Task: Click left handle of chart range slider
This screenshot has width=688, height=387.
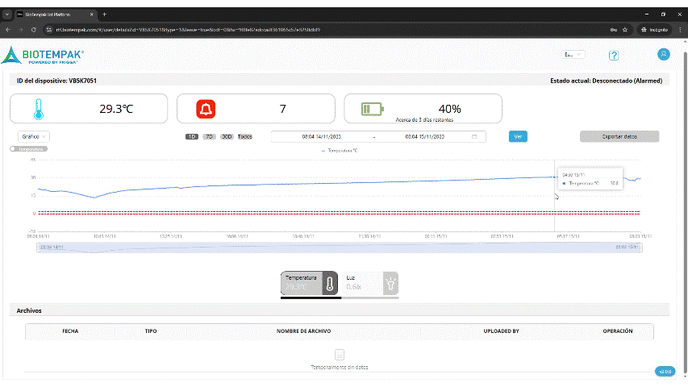Action: [37, 247]
